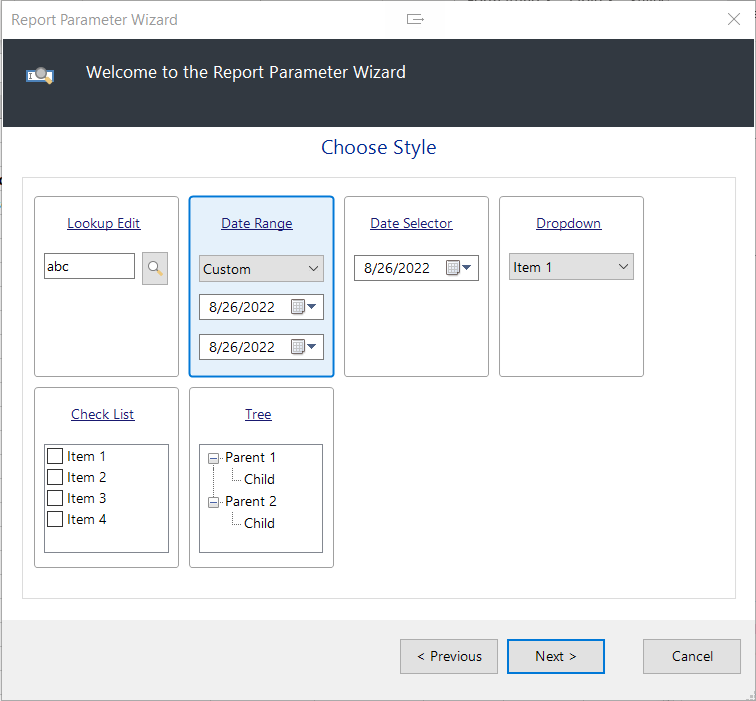Open calendar on first Date Range field

[303, 307]
